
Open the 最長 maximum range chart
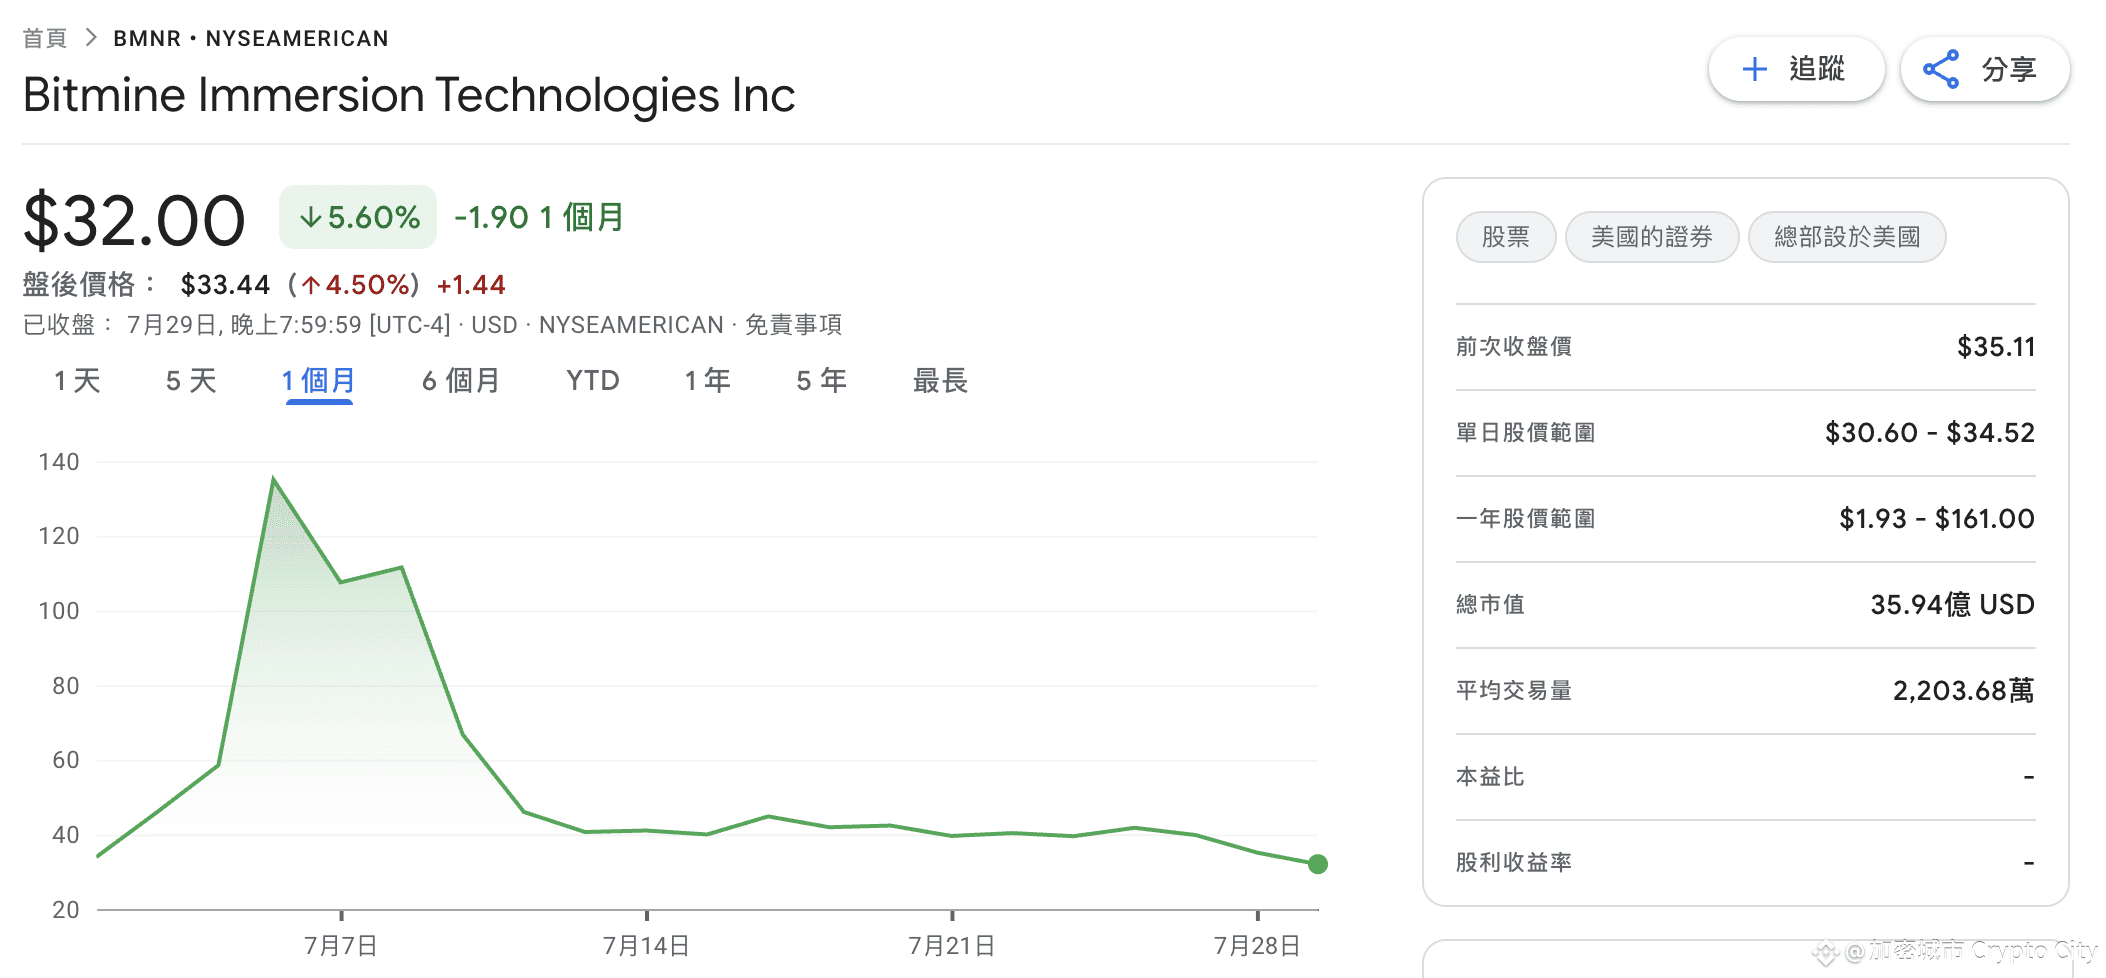(940, 381)
